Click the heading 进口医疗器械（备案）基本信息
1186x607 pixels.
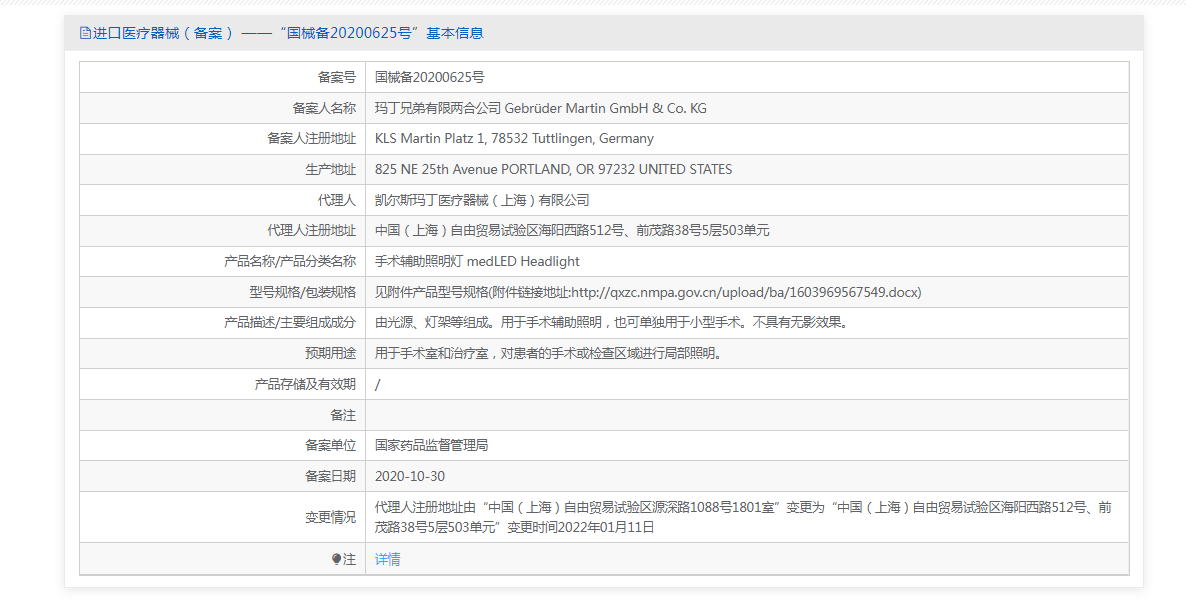click(x=287, y=33)
